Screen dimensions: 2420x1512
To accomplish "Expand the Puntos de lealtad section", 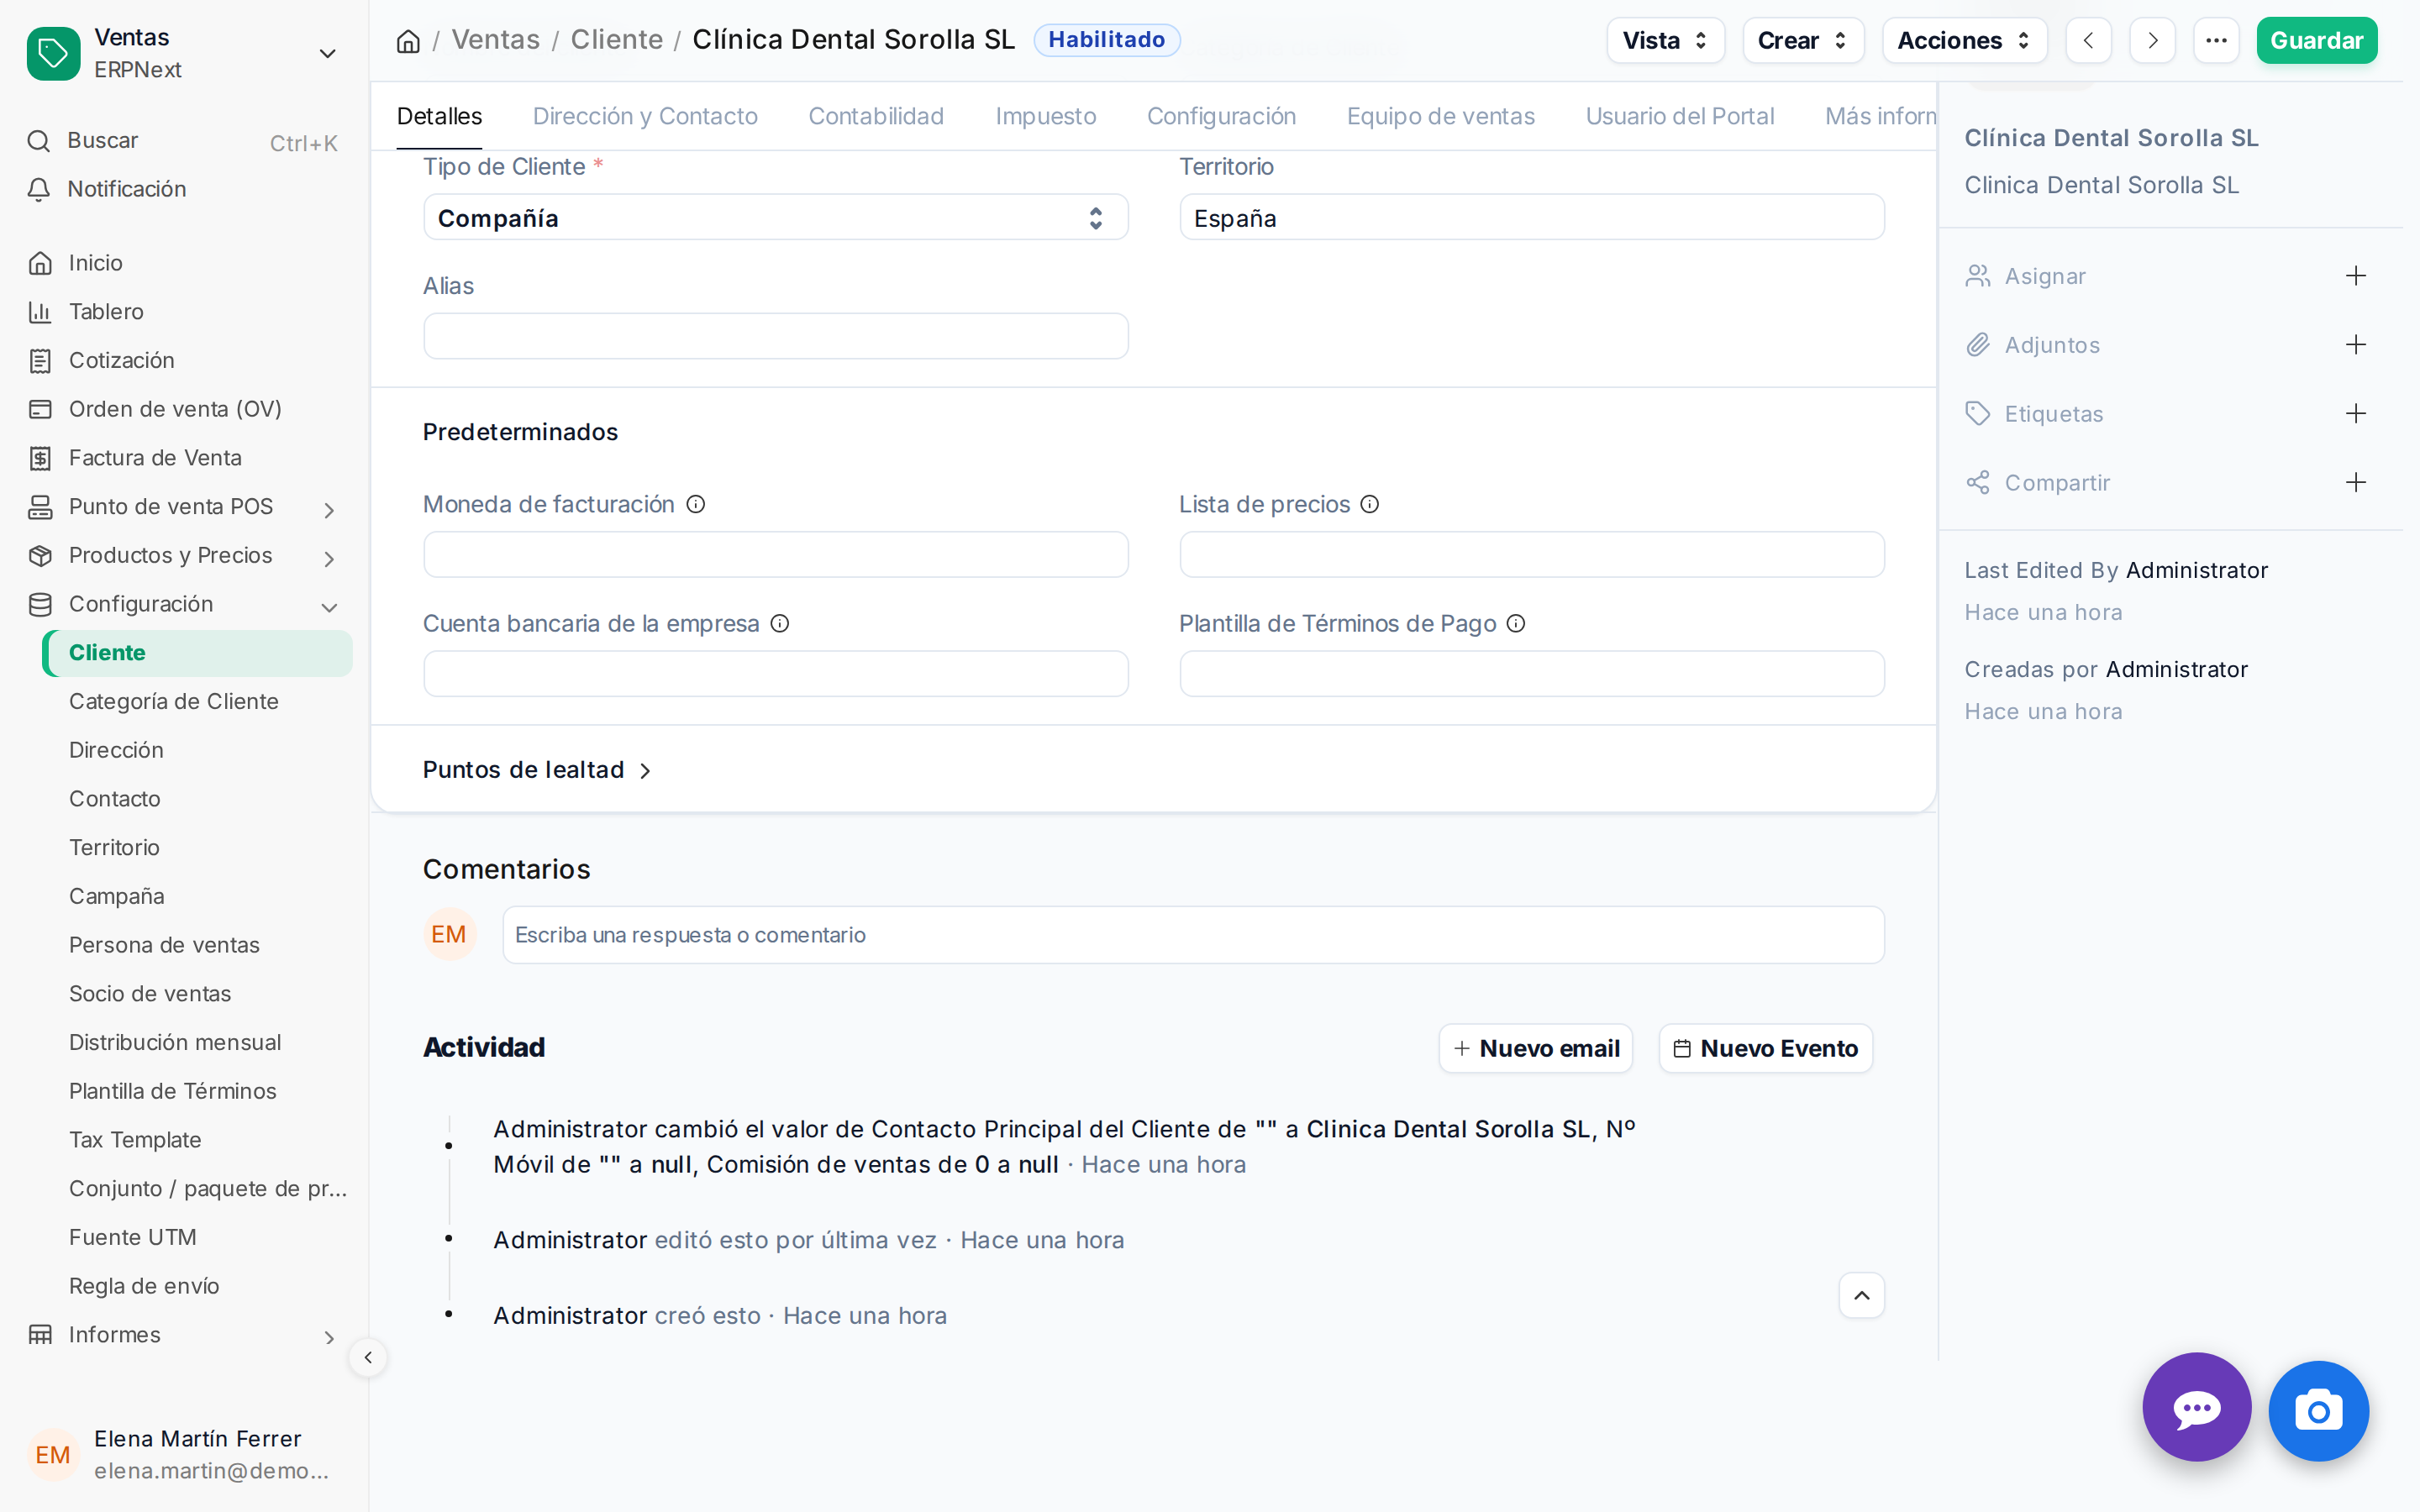I will [x=537, y=770].
